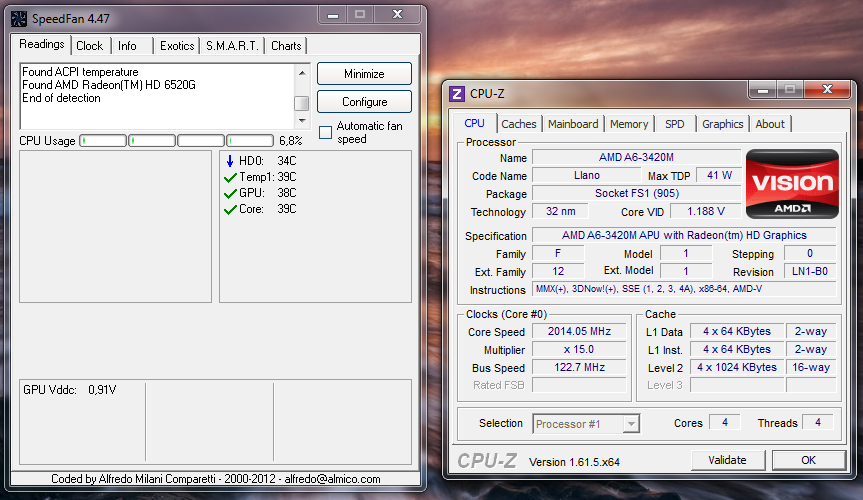Viewport: 863px width, 500px height.
Task: Click the first CPU Usage bar
Action: click(x=103, y=141)
